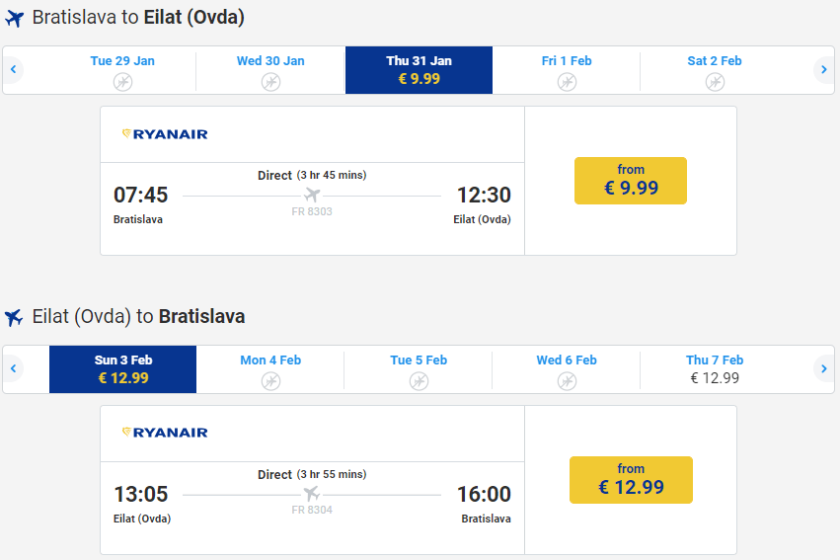Screen dimensions: 840x560
Task: Choose the Fri 1 Feb outbound date
Action: point(566,70)
